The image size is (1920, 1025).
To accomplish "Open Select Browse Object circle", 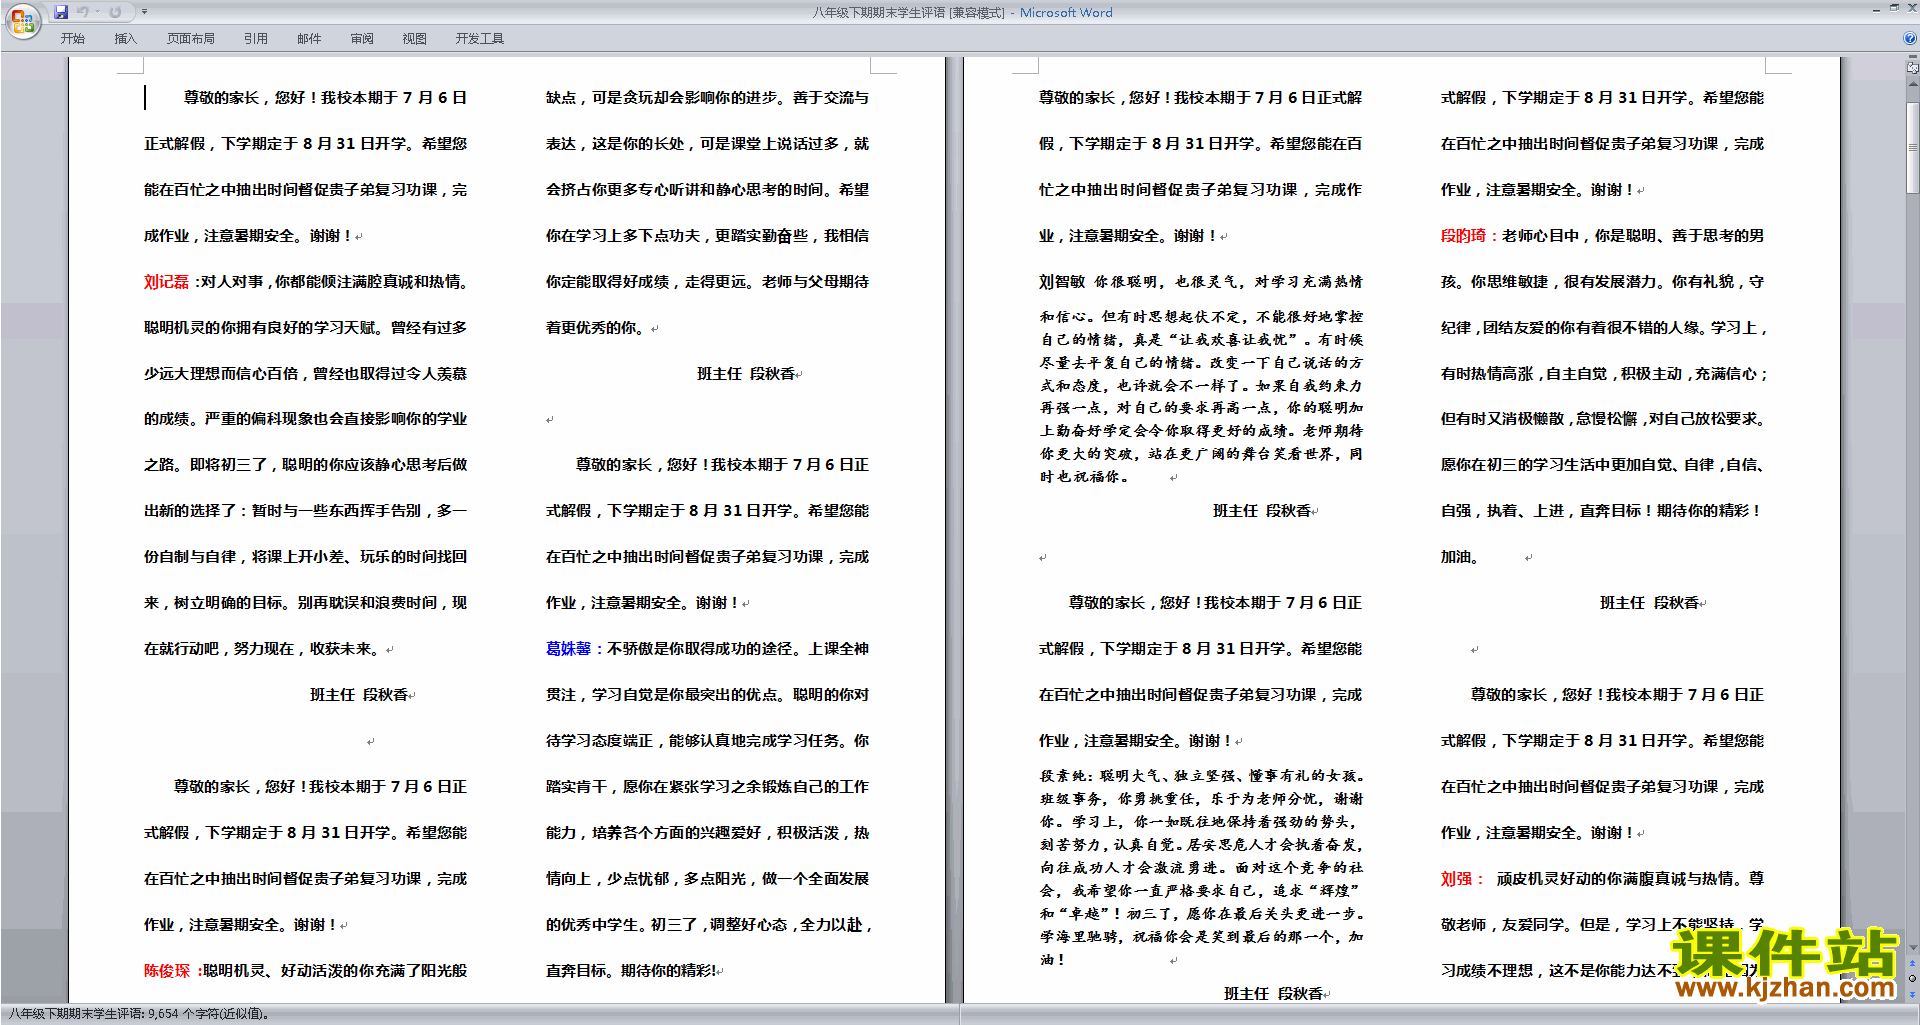I will [x=1913, y=978].
